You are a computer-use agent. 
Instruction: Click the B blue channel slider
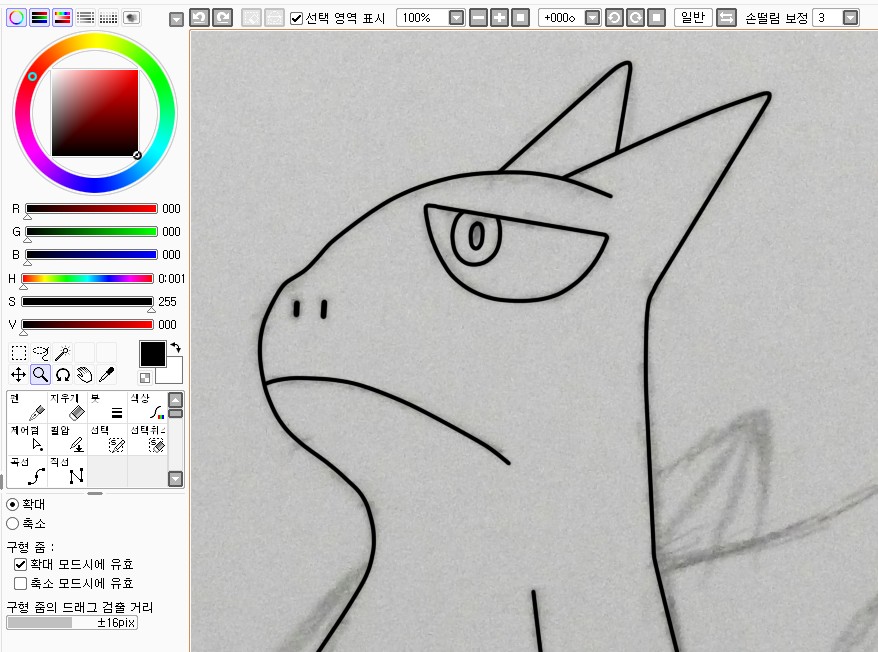click(91, 255)
